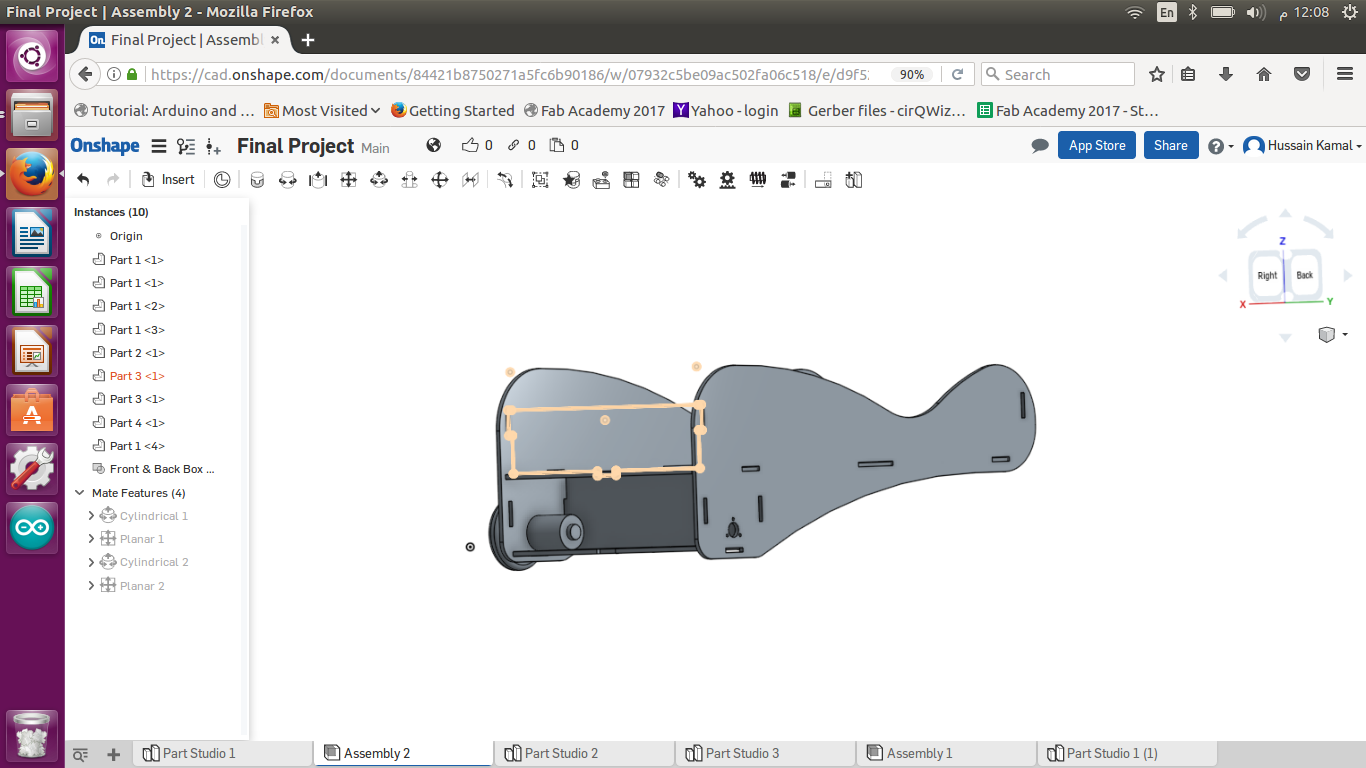Open the tab manager icon
Viewport: 1366px width, 768px height.
pos(81,754)
